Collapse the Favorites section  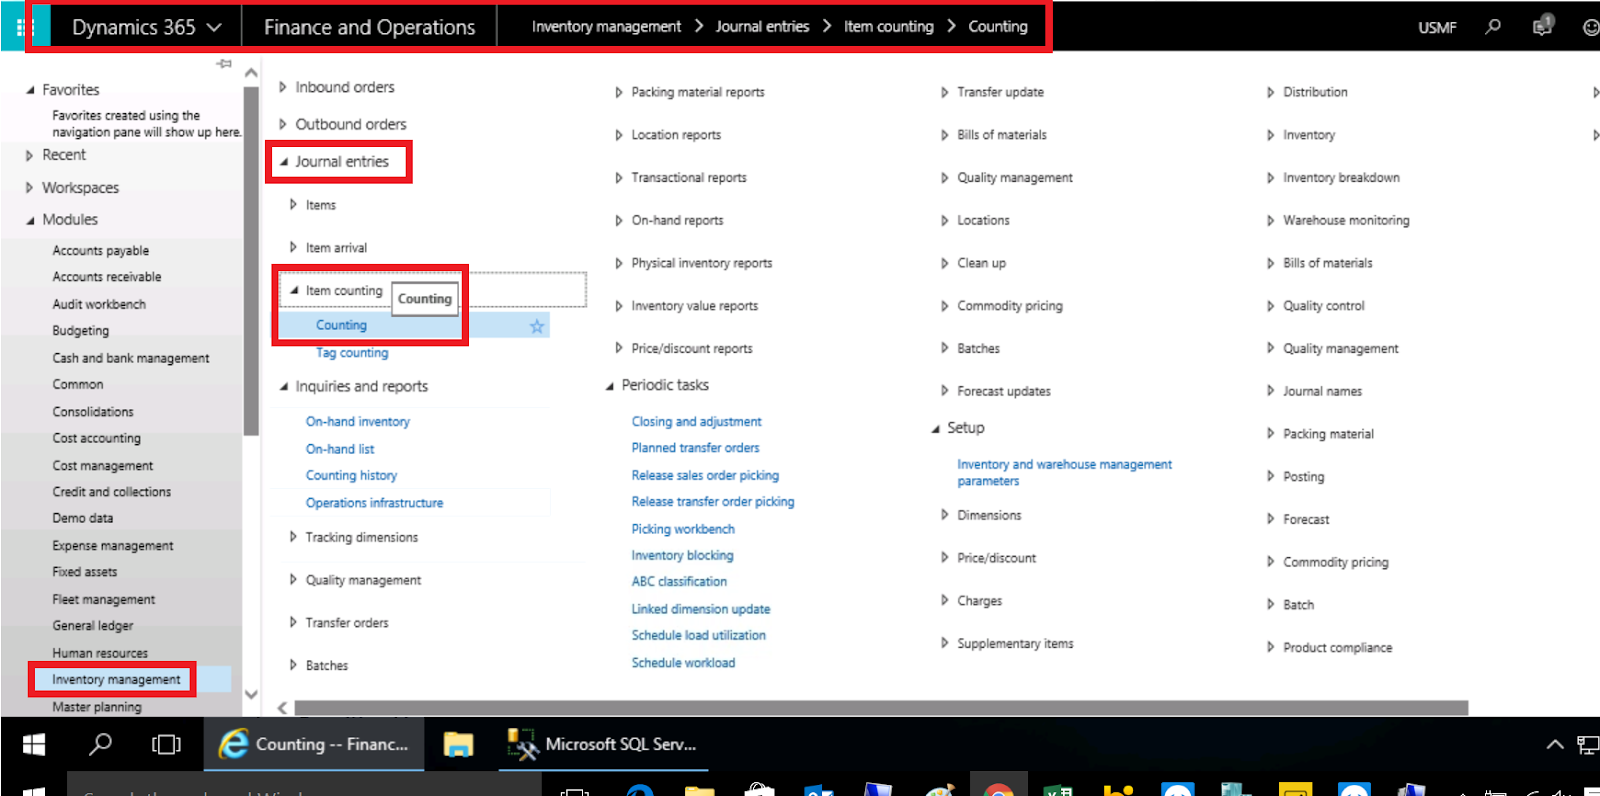click(x=30, y=90)
